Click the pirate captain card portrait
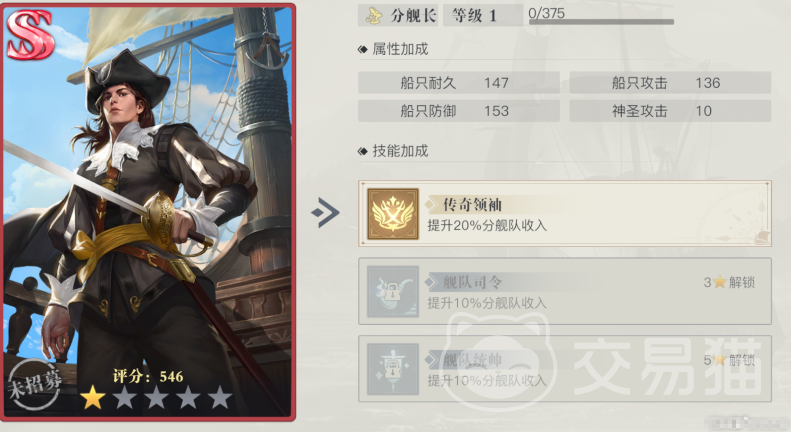This screenshot has width=791, height=432. (x=148, y=212)
